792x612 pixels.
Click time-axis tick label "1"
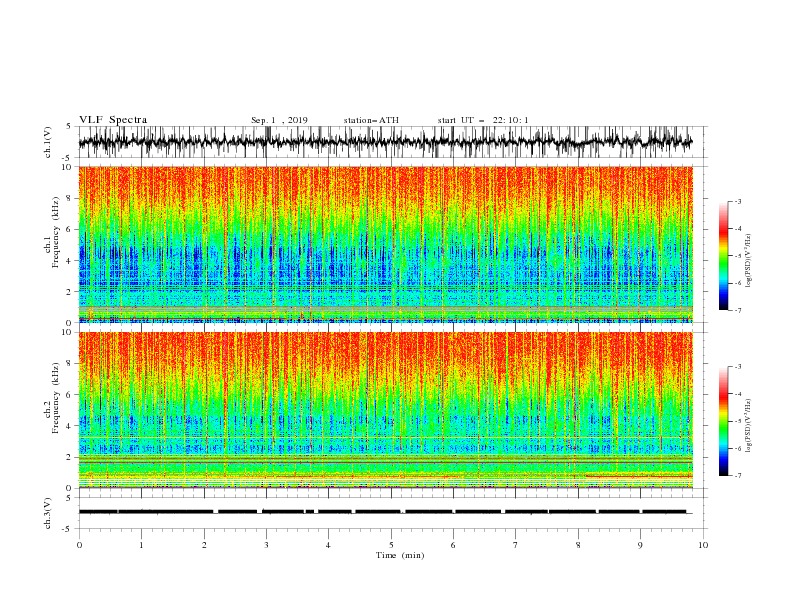pyautogui.click(x=141, y=545)
